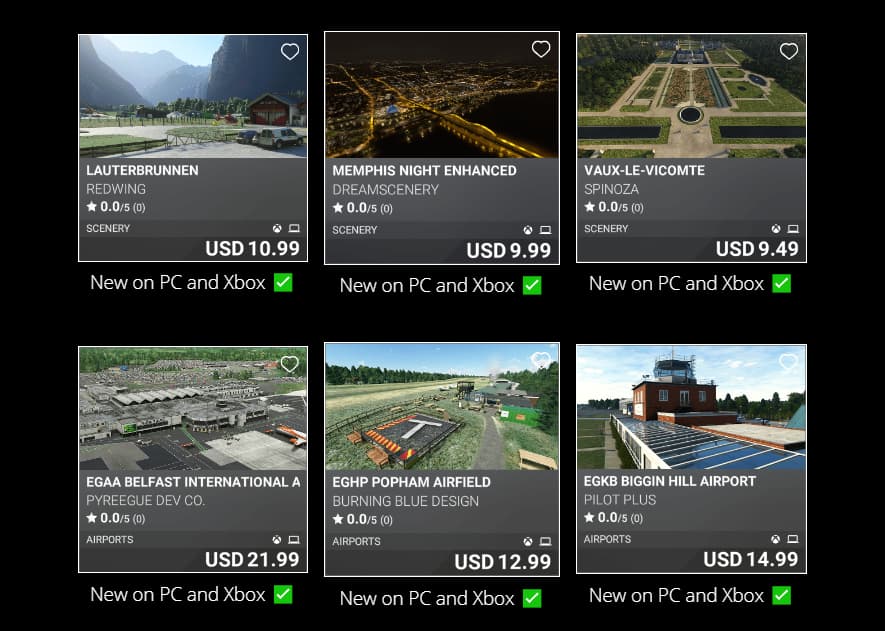This screenshot has width=886, height=631.
Task: Toggle green checkbox under Lauterbrunnen card
Action: pos(283,282)
